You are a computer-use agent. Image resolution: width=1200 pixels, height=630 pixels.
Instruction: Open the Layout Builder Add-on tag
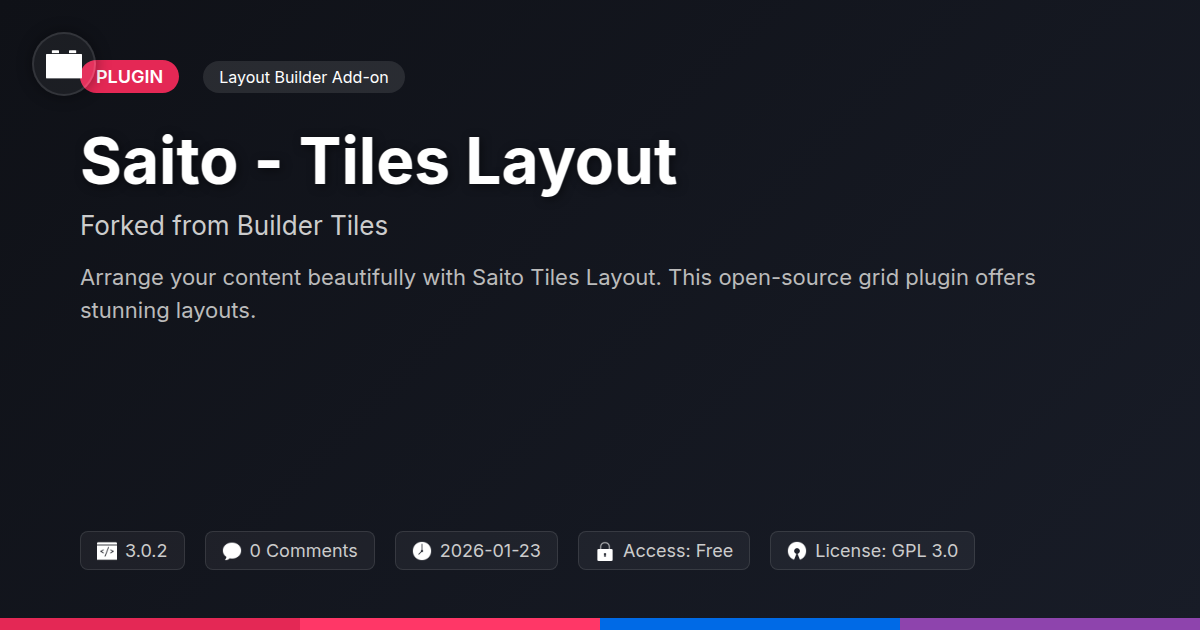[303, 77]
